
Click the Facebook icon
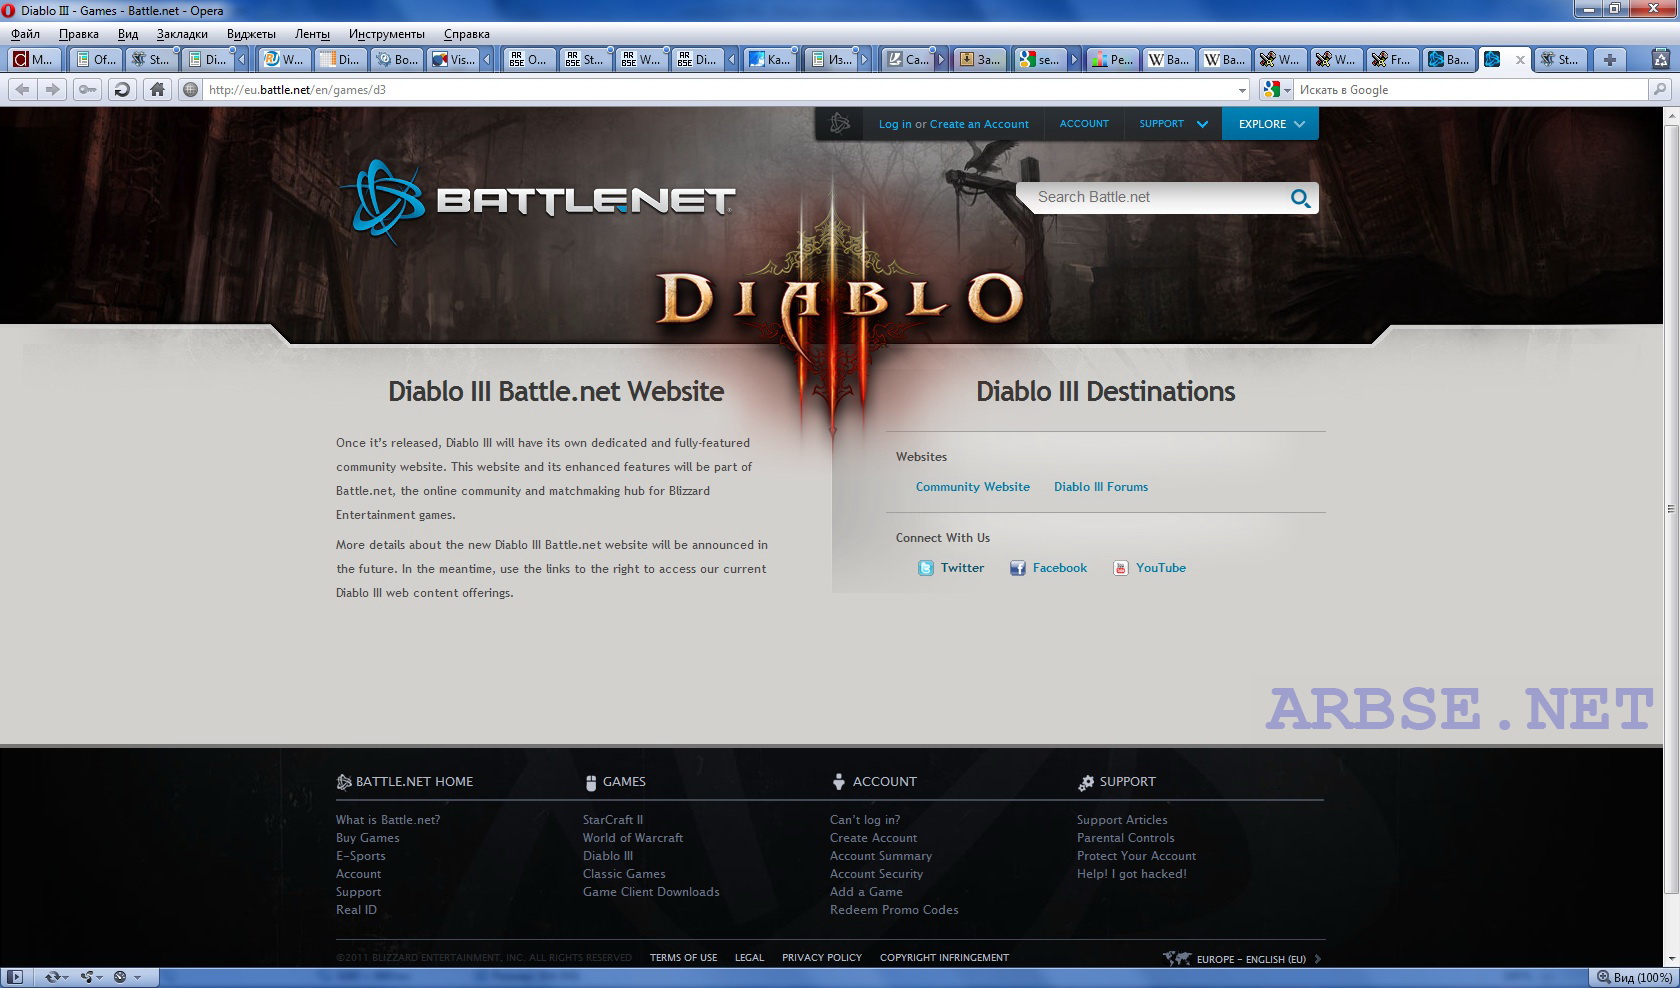tap(1017, 568)
